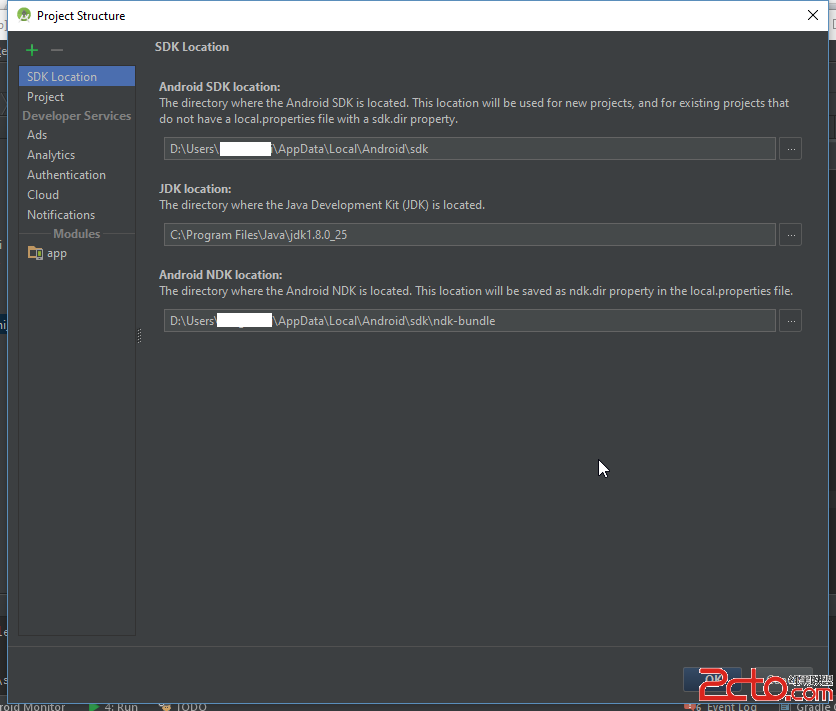Click the Android NDK location path field

tap(469, 321)
